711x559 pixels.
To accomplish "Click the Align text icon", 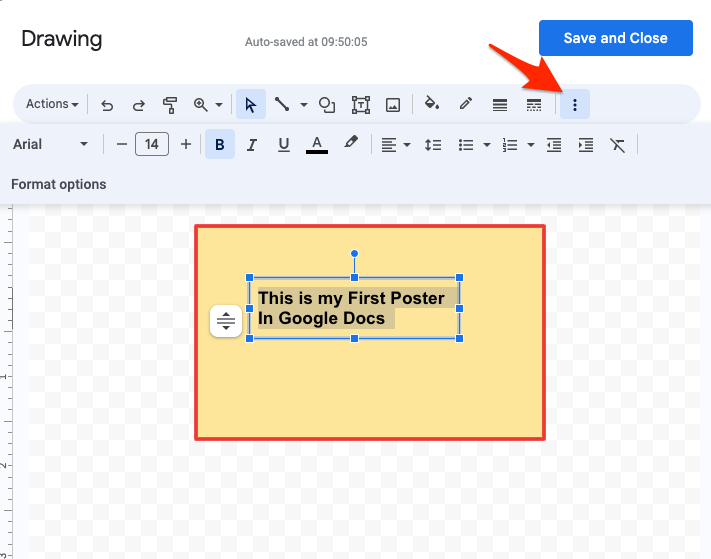I will pyautogui.click(x=389, y=145).
